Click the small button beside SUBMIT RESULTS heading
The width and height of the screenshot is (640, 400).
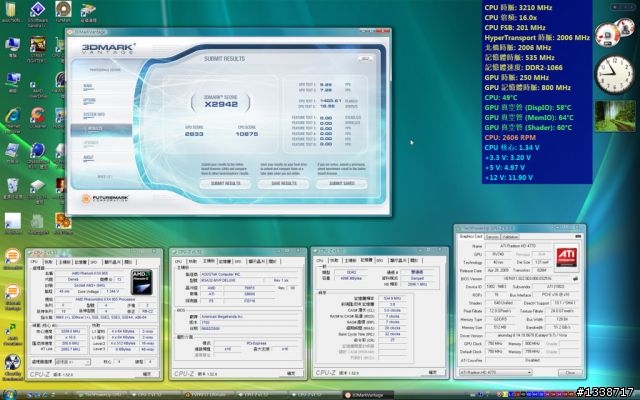365,59
